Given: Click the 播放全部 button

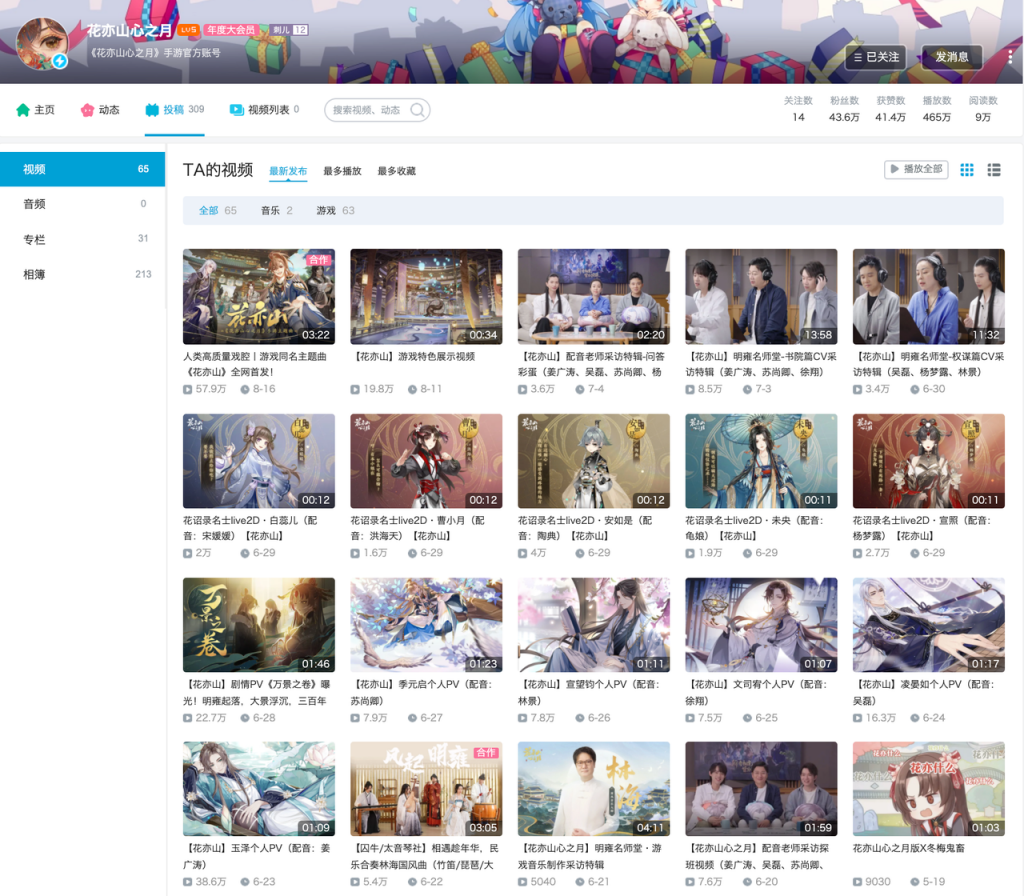Looking at the screenshot, I should click(916, 169).
